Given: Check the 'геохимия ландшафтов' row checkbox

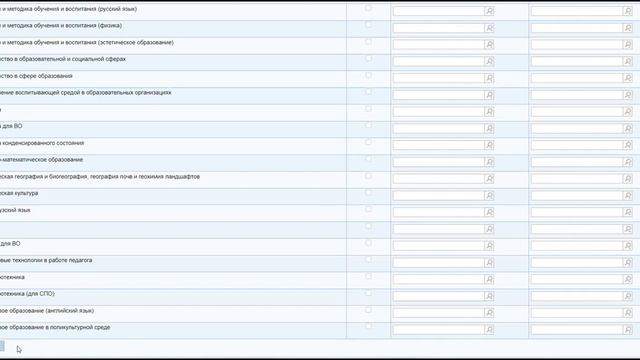Looking at the screenshot, I should tap(368, 176).
